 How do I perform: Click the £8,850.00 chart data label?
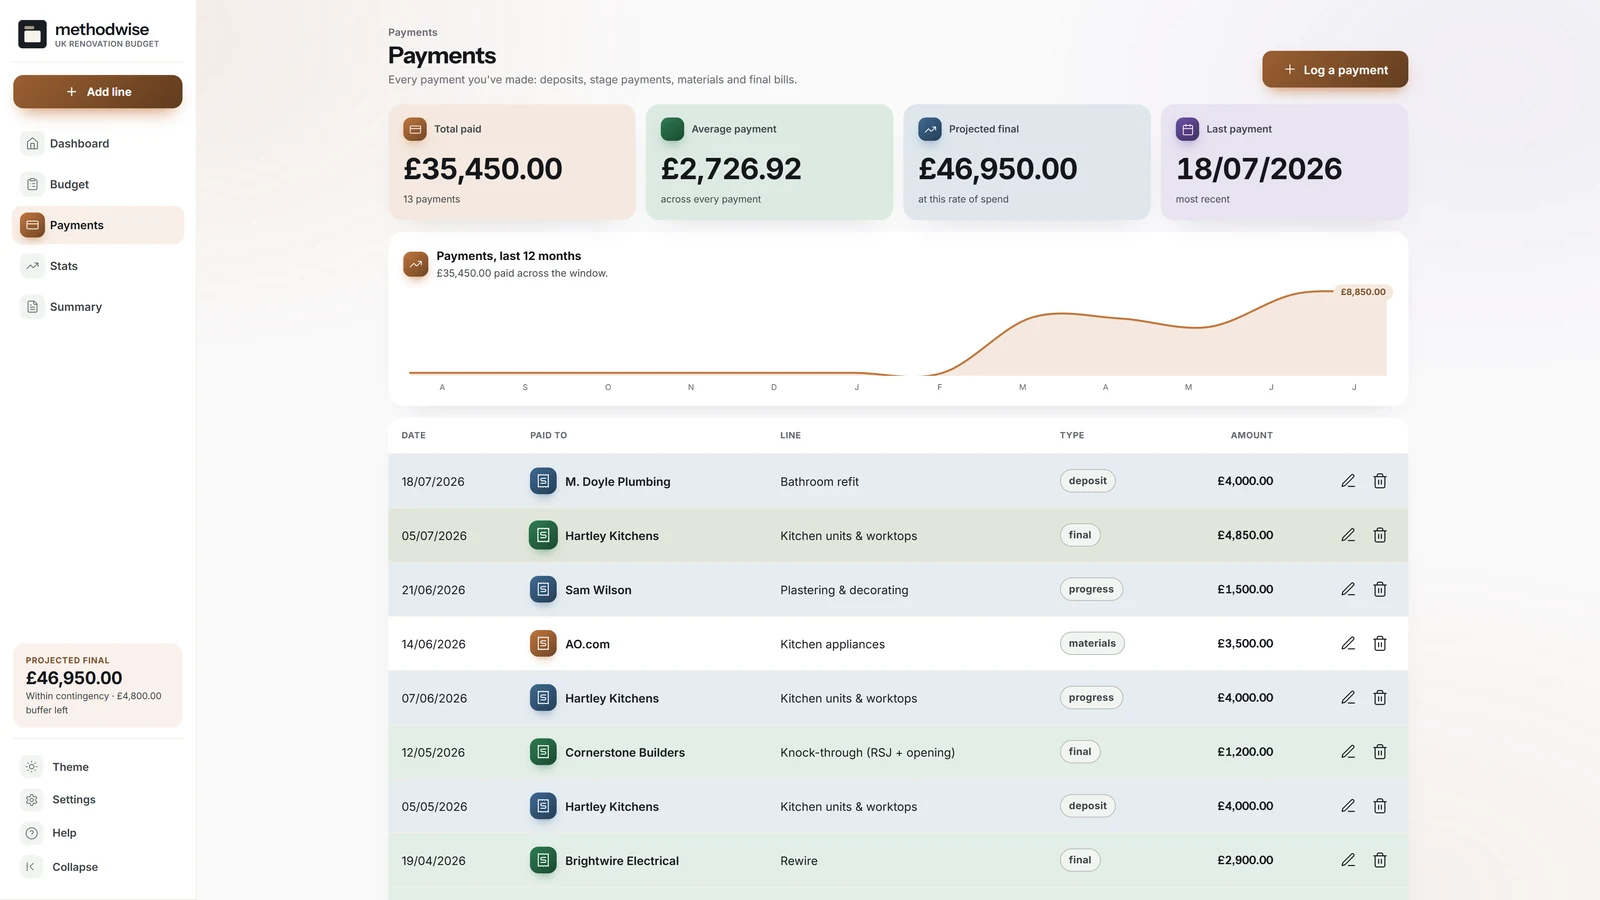[x=1363, y=292]
